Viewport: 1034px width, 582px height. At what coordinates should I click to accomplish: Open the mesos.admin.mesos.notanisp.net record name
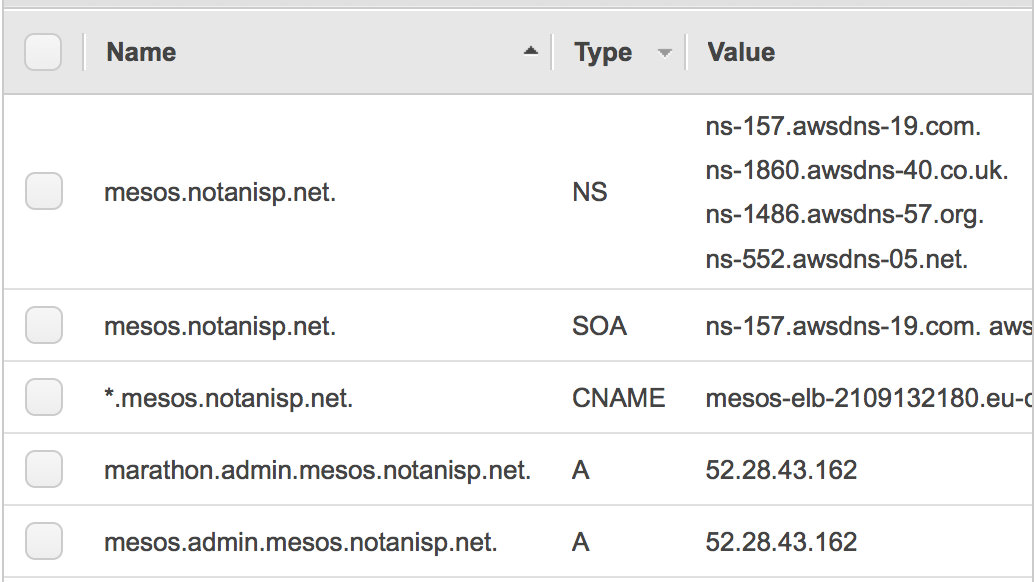click(x=301, y=542)
